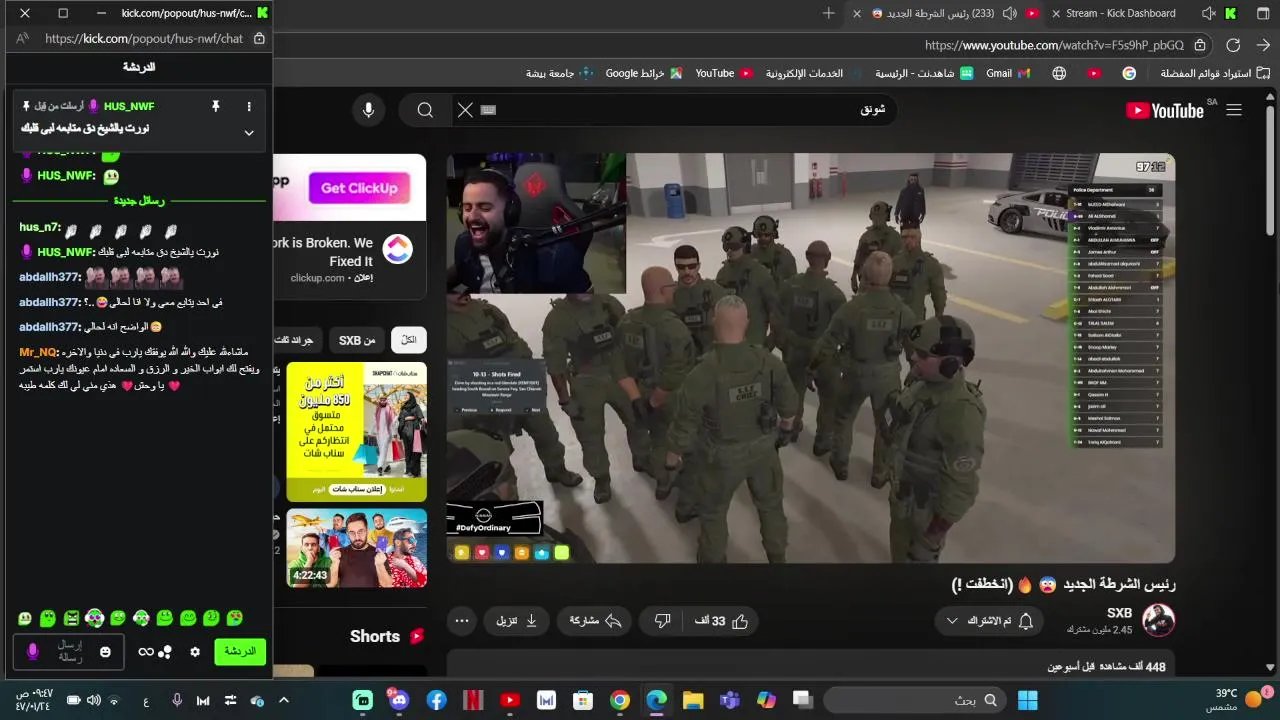
Task: Click the browser forward arrow
Action: click(x=1263, y=45)
